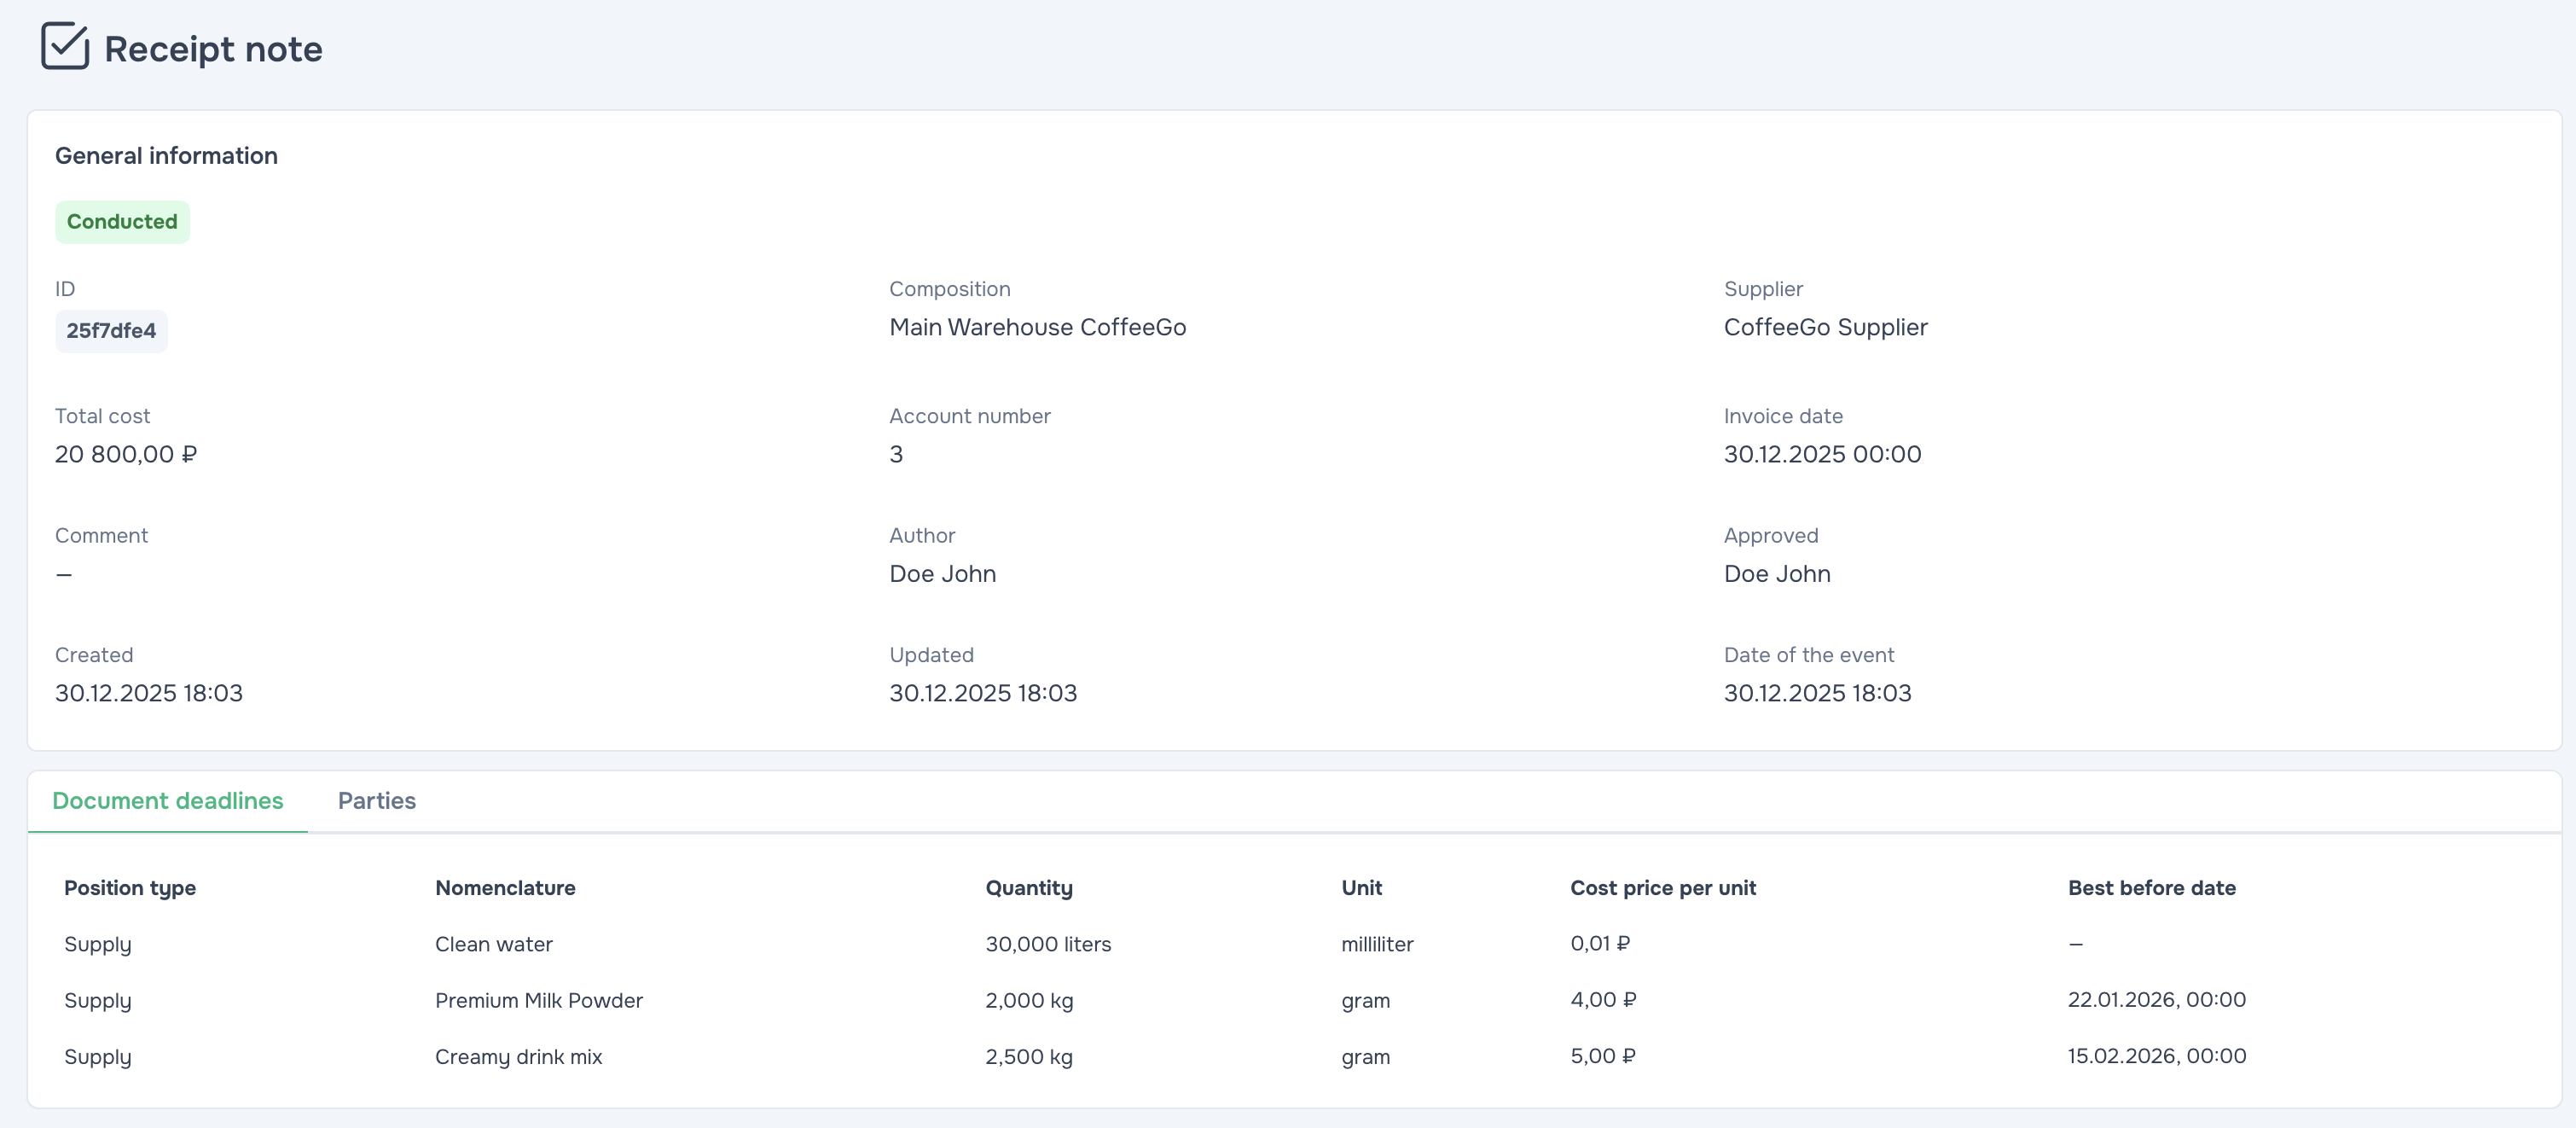Click the Conducted status badge

[122, 222]
